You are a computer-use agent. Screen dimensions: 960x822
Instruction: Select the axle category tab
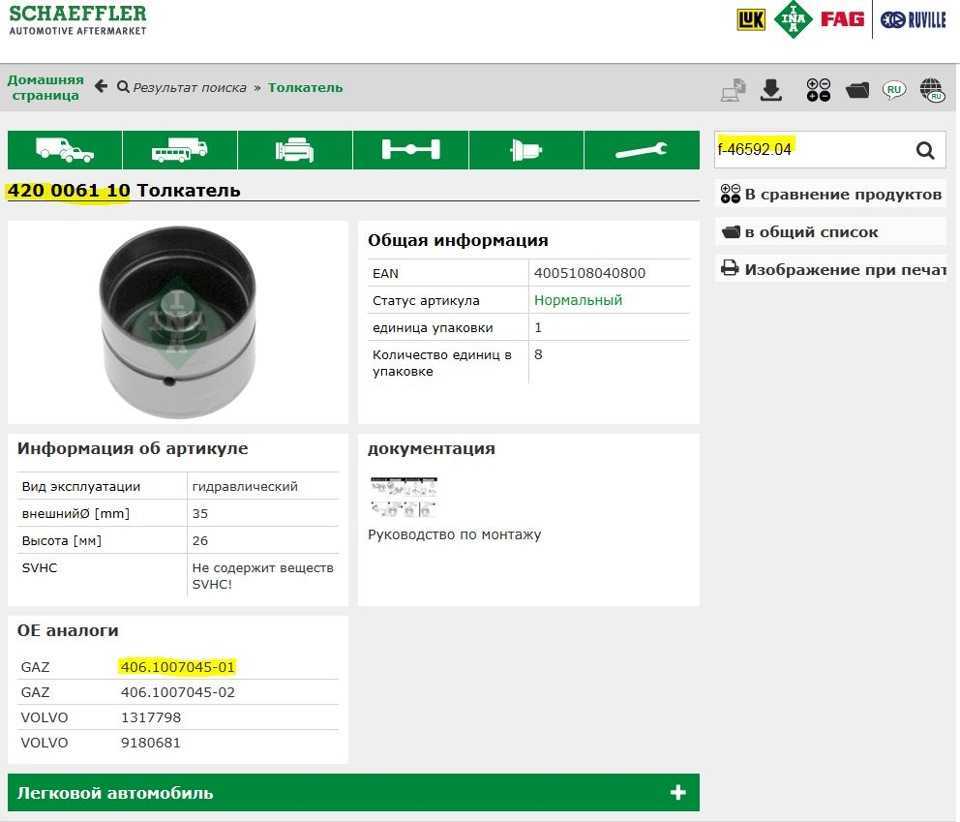410,150
